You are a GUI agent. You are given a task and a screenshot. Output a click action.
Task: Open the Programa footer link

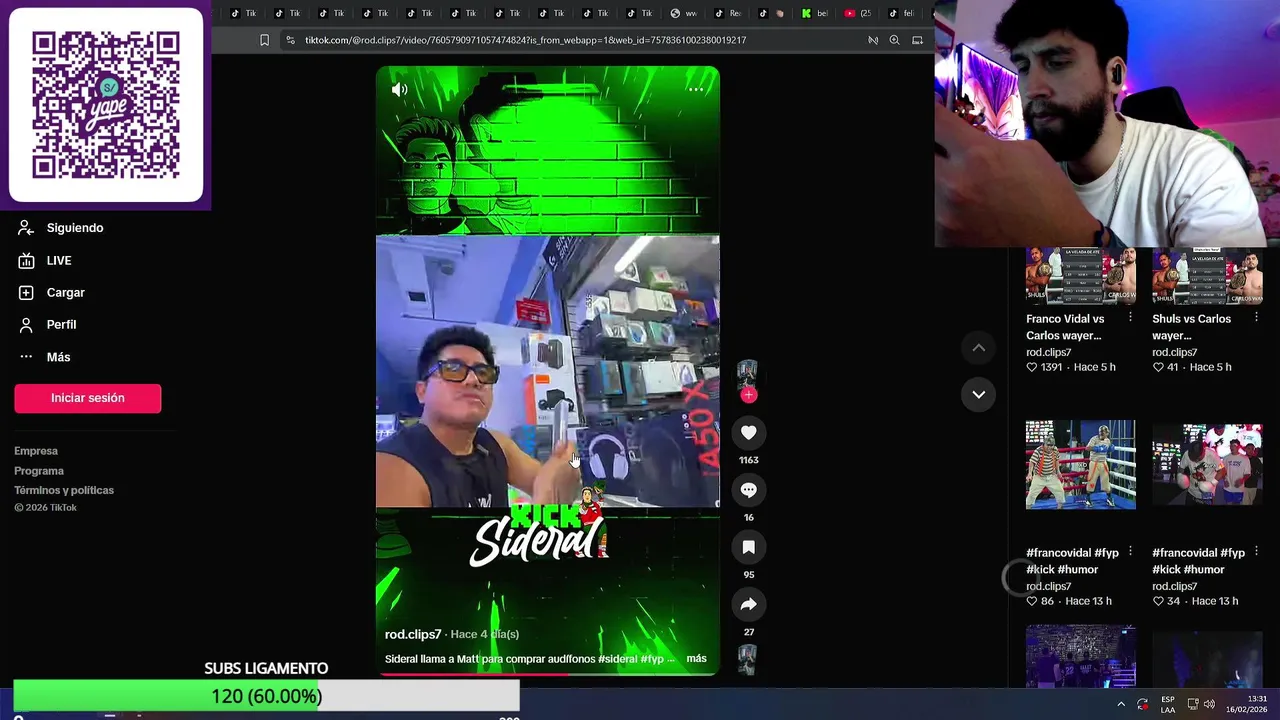39,471
